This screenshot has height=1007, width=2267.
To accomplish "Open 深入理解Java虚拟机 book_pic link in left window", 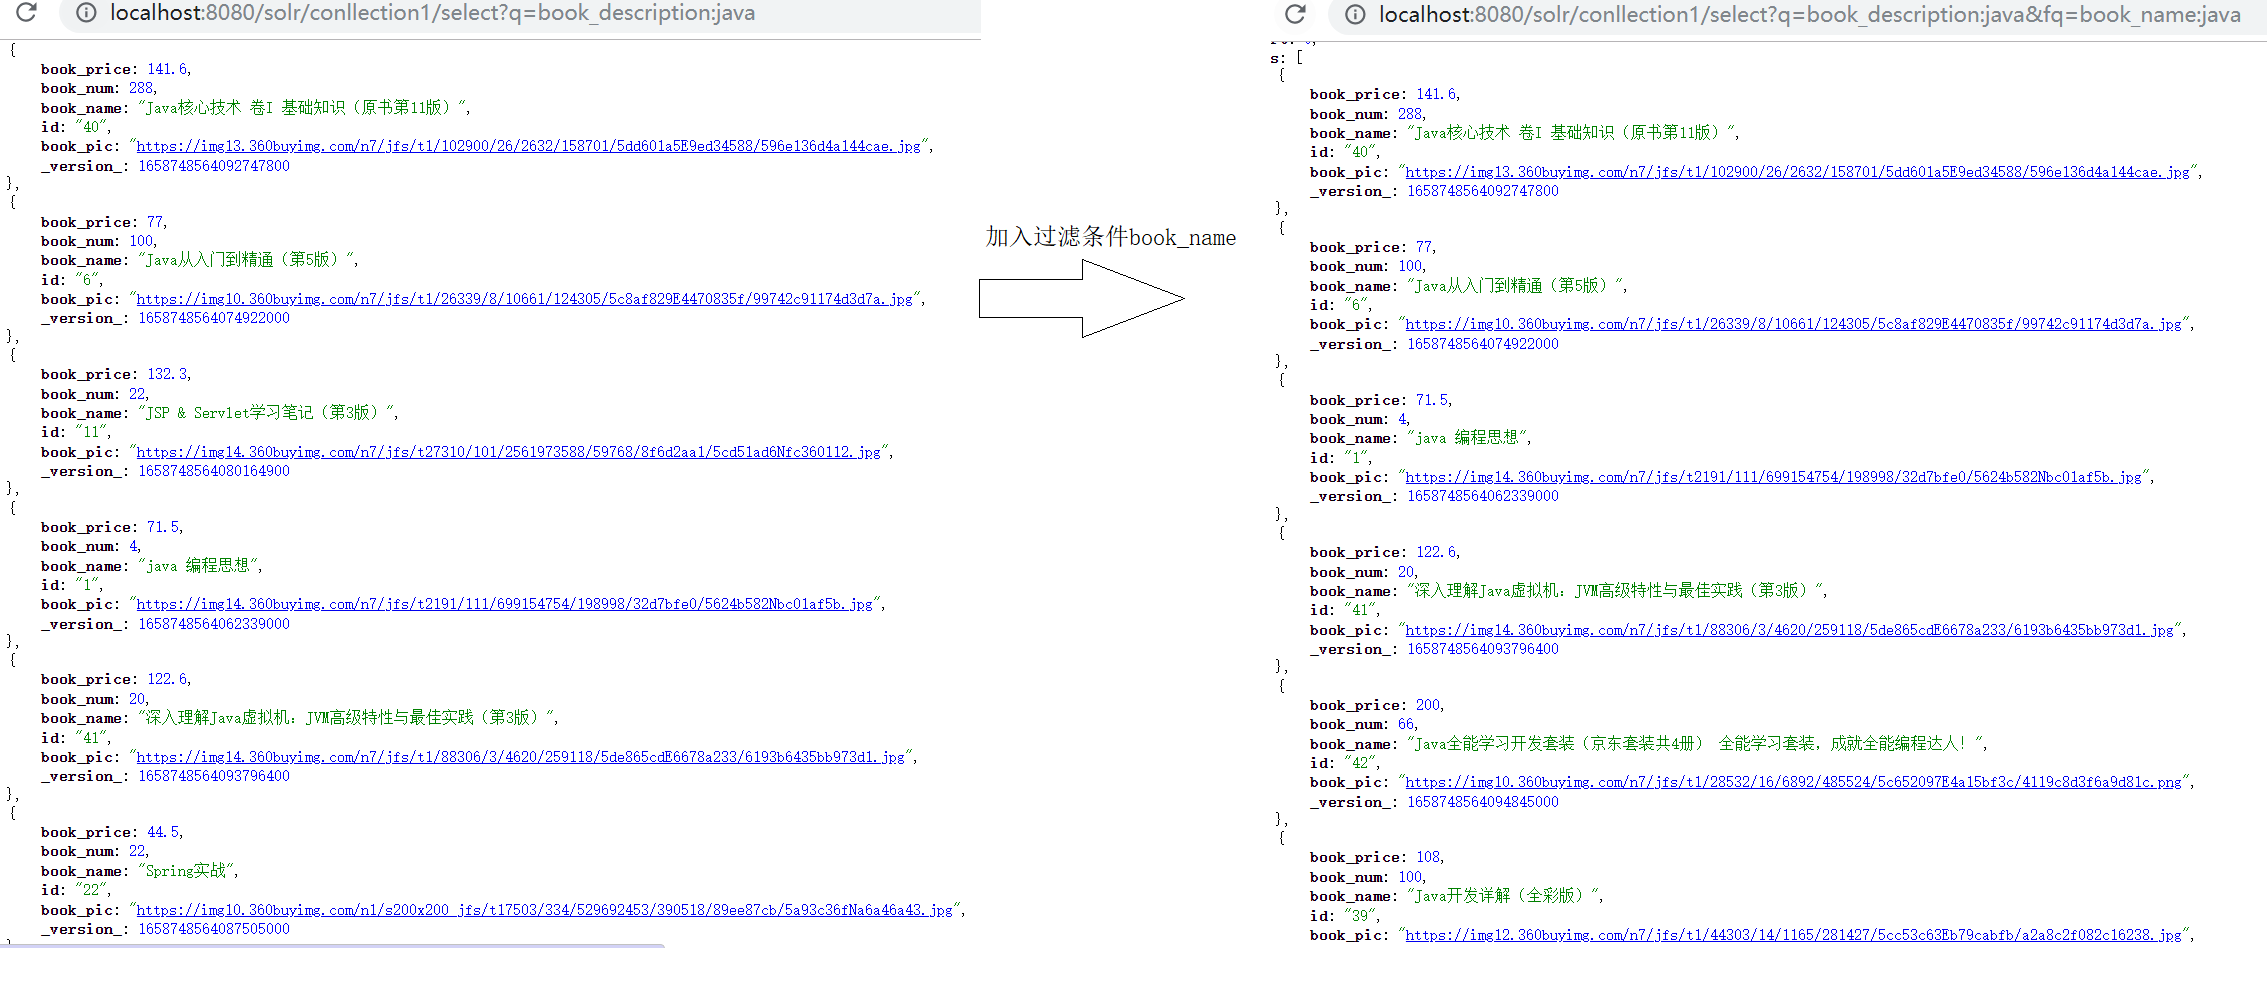I will (520, 757).
